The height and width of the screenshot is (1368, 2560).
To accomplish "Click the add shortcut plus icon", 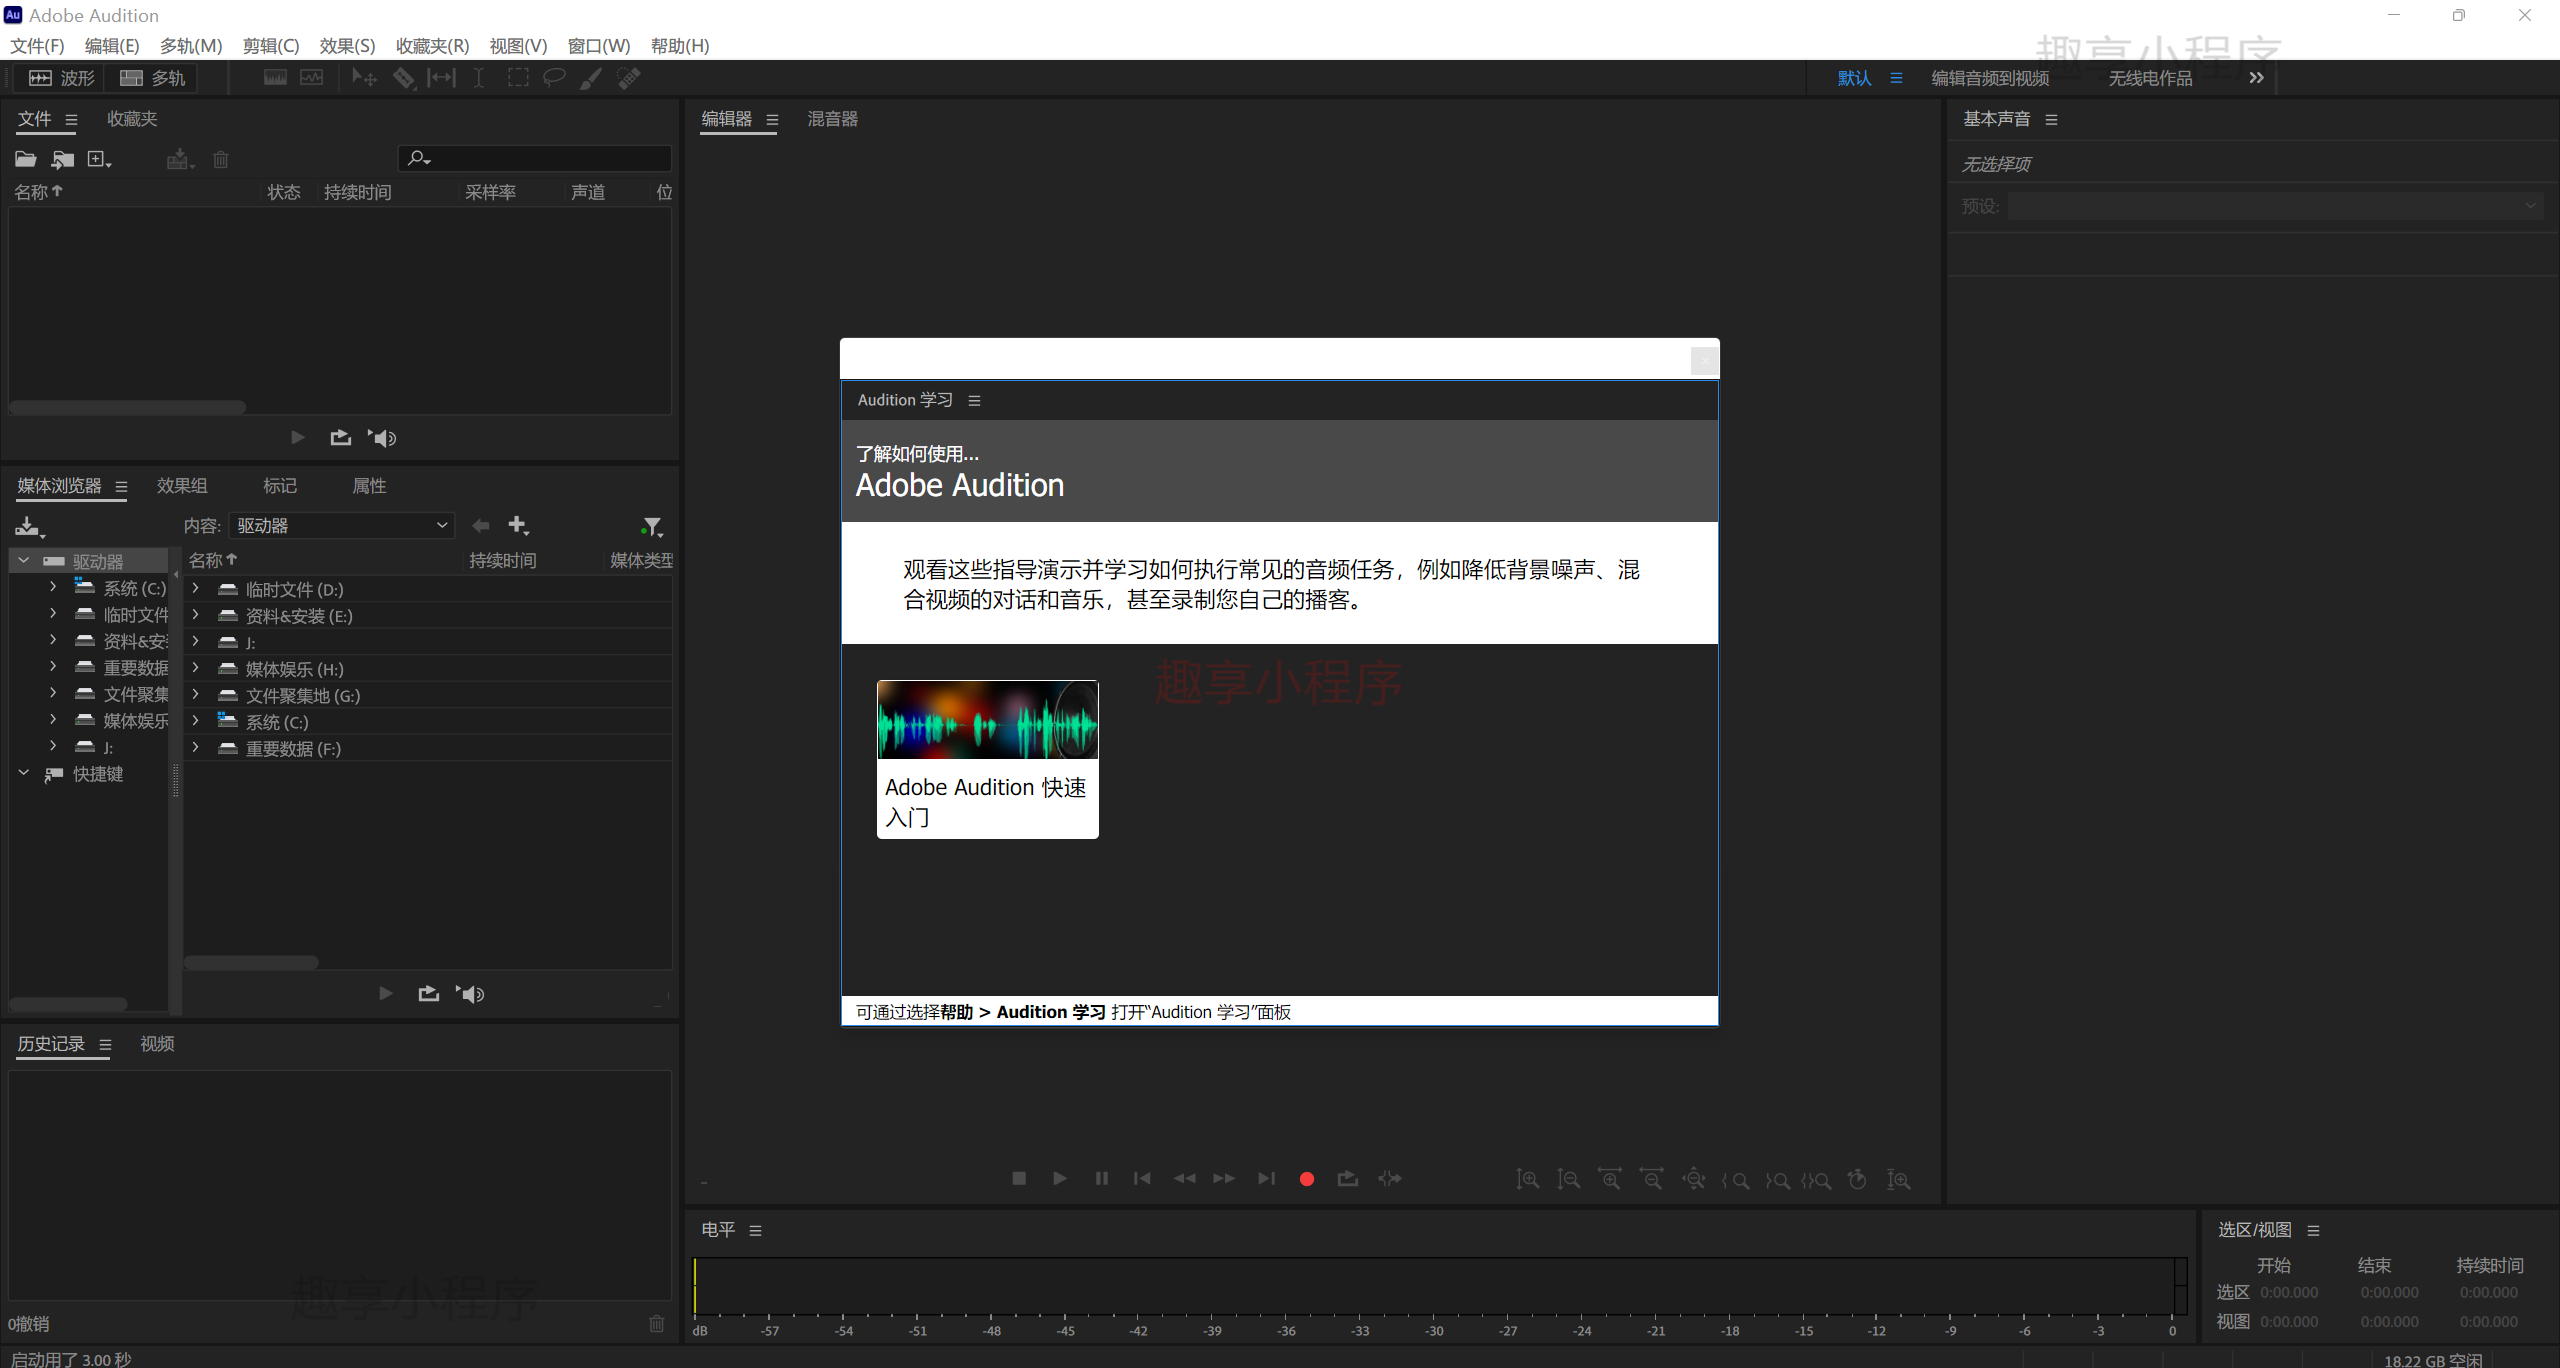I will tap(518, 525).
